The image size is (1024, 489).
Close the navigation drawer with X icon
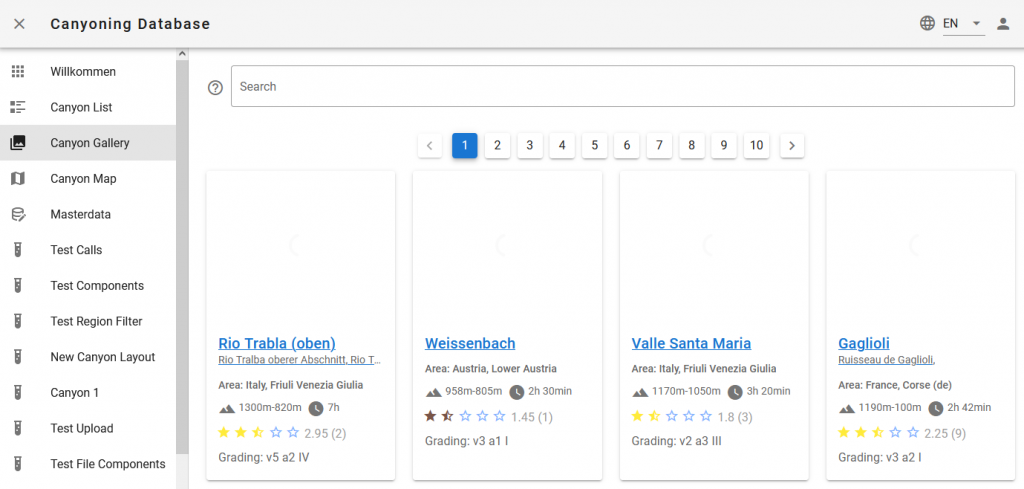(x=19, y=24)
